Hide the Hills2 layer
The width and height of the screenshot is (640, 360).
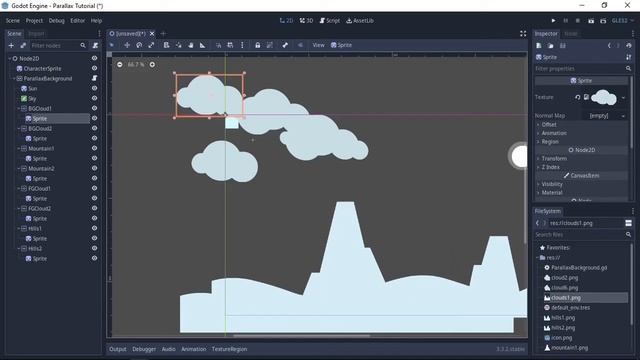click(94, 248)
